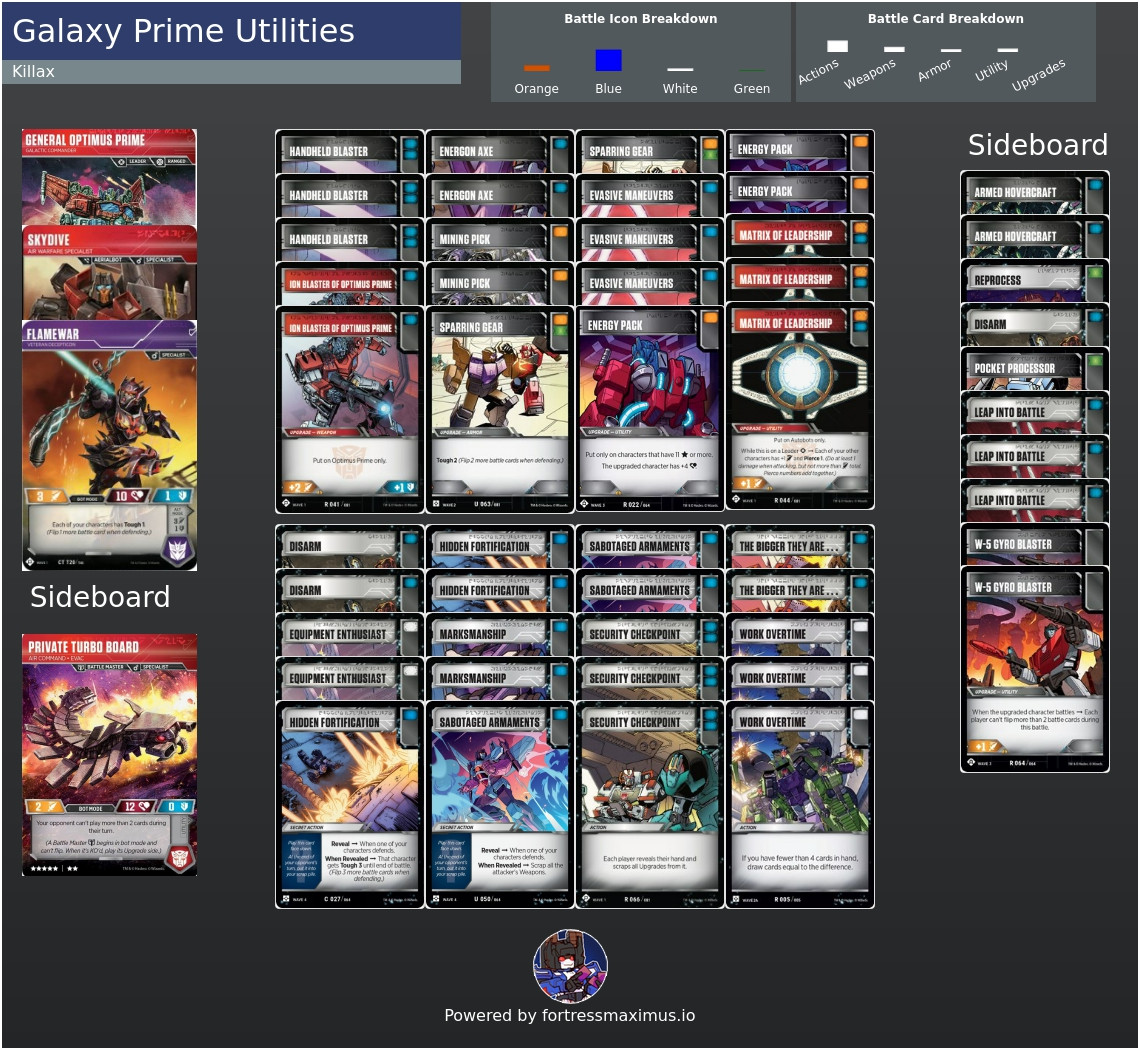Click the Autobot faction emblem on Private Turbo Board
This screenshot has width=1140, height=1050.
(180, 857)
